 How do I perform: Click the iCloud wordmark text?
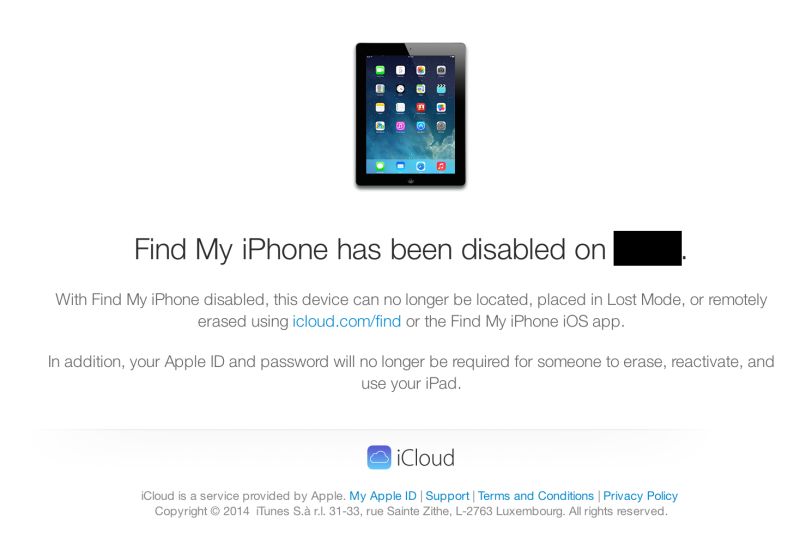click(426, 458)
